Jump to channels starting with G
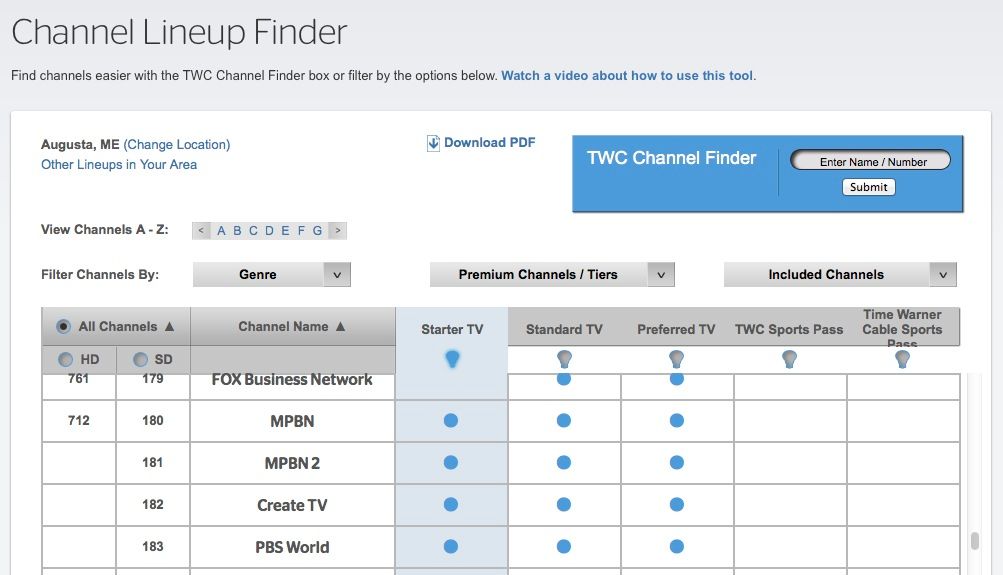Screen dimensions: 1003x575 [317, 230]
